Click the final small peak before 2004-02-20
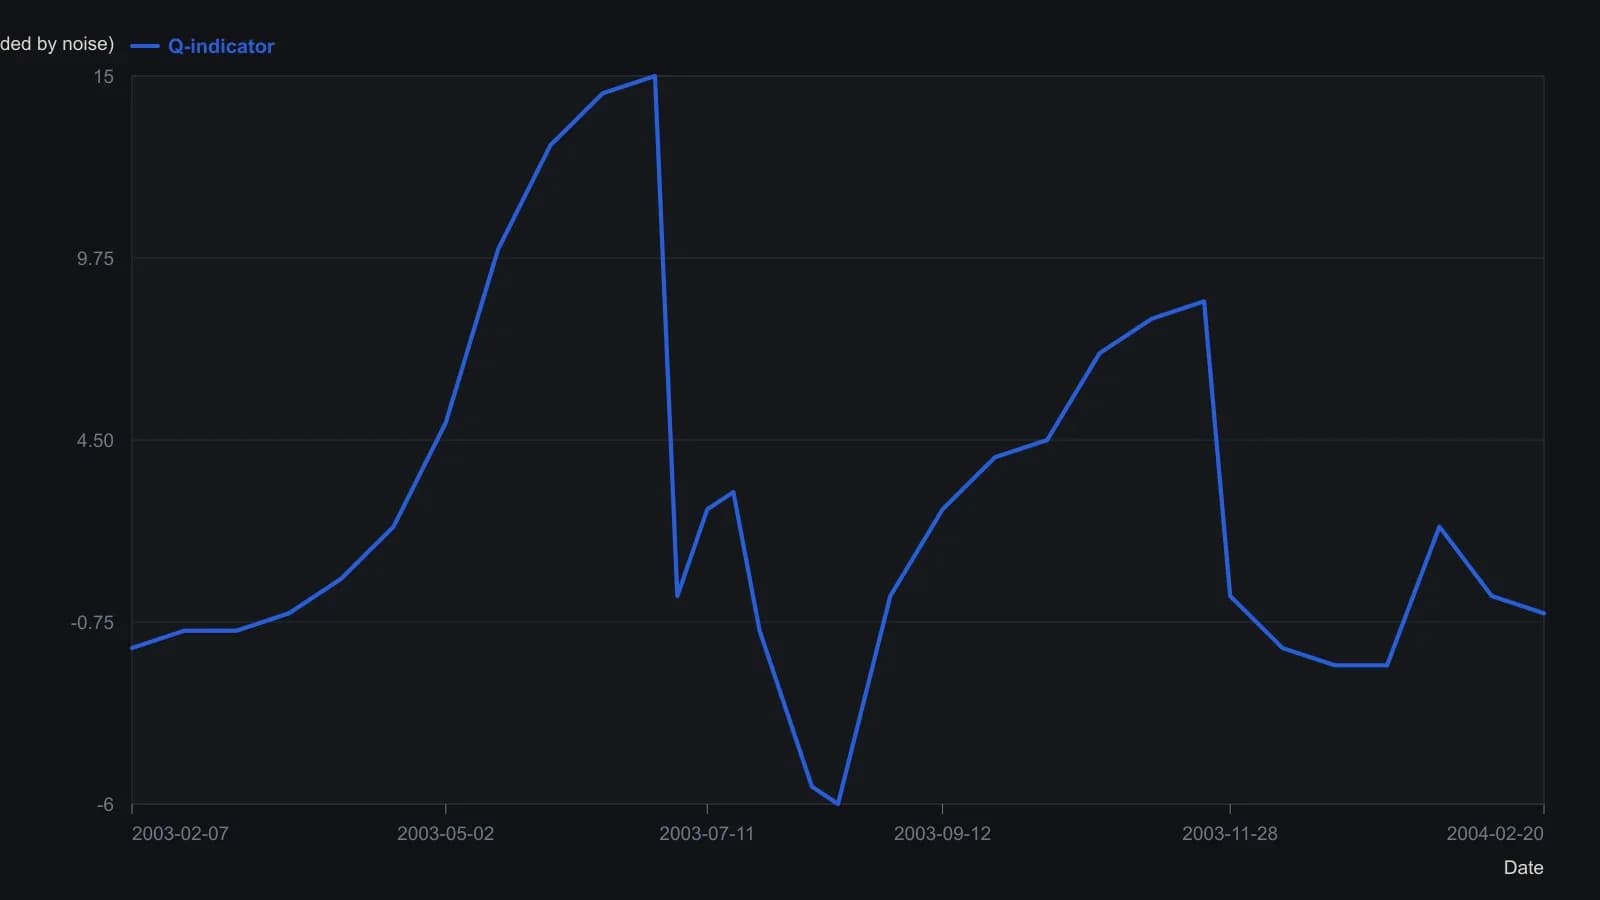Screen dimensions: 1600x900 1439,527
